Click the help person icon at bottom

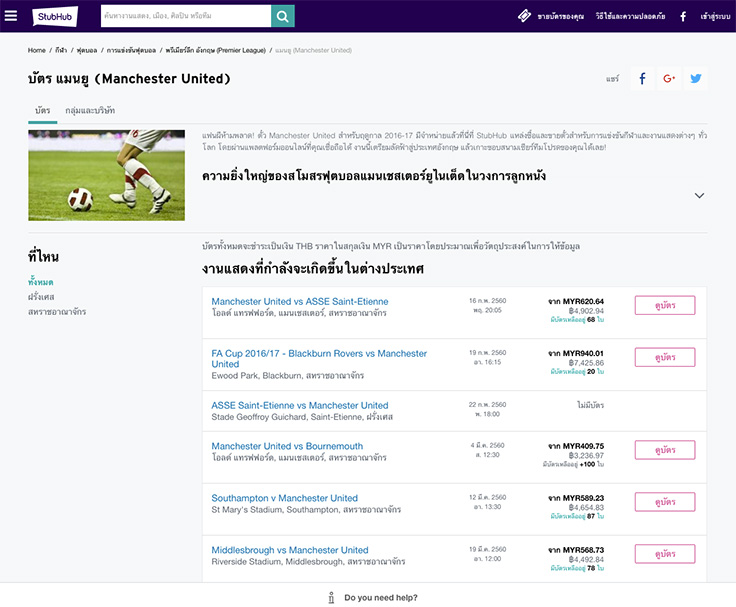click(x=331, y=598)
